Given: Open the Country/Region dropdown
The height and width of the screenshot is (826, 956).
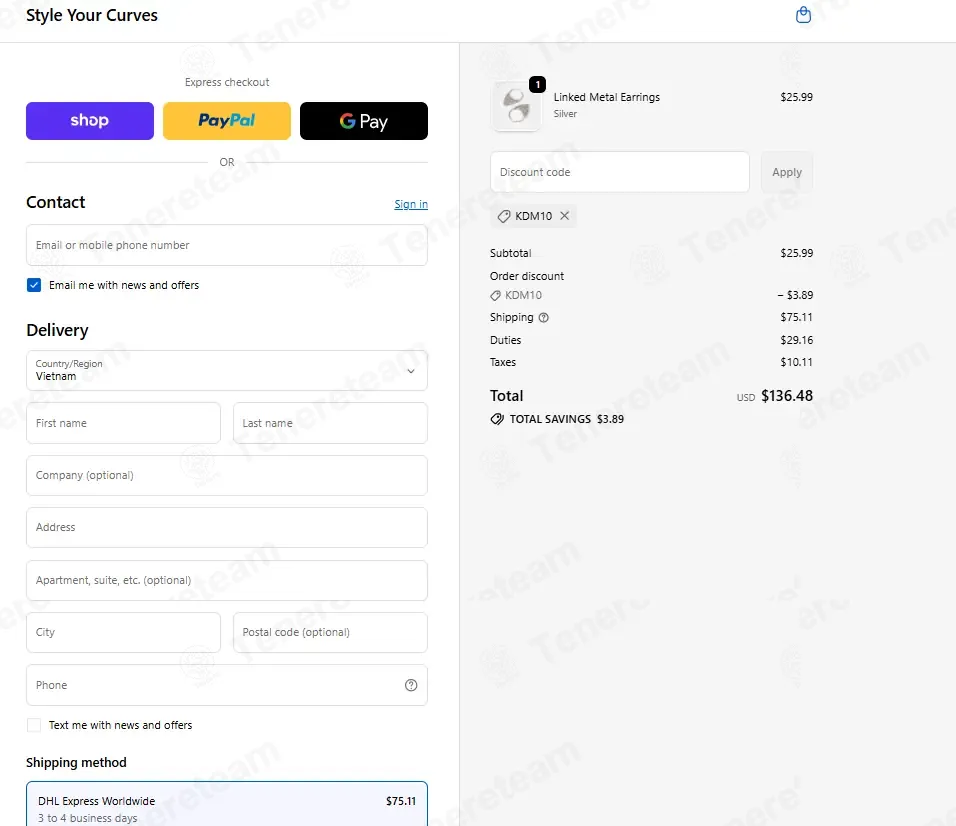Looking at the screenshot, I should click(227, 370).
